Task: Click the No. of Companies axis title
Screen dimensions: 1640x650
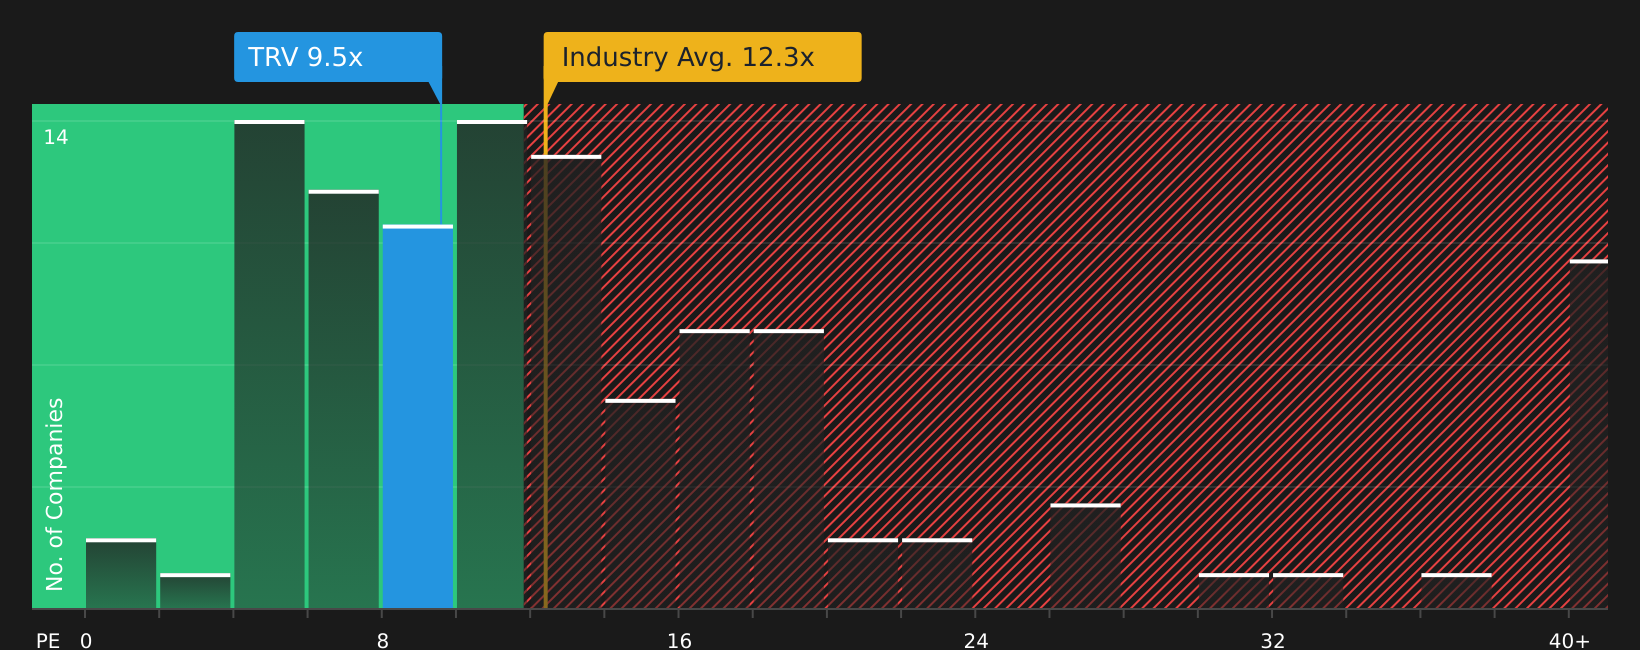Action: pyautogui.click(x=55, y=494)
